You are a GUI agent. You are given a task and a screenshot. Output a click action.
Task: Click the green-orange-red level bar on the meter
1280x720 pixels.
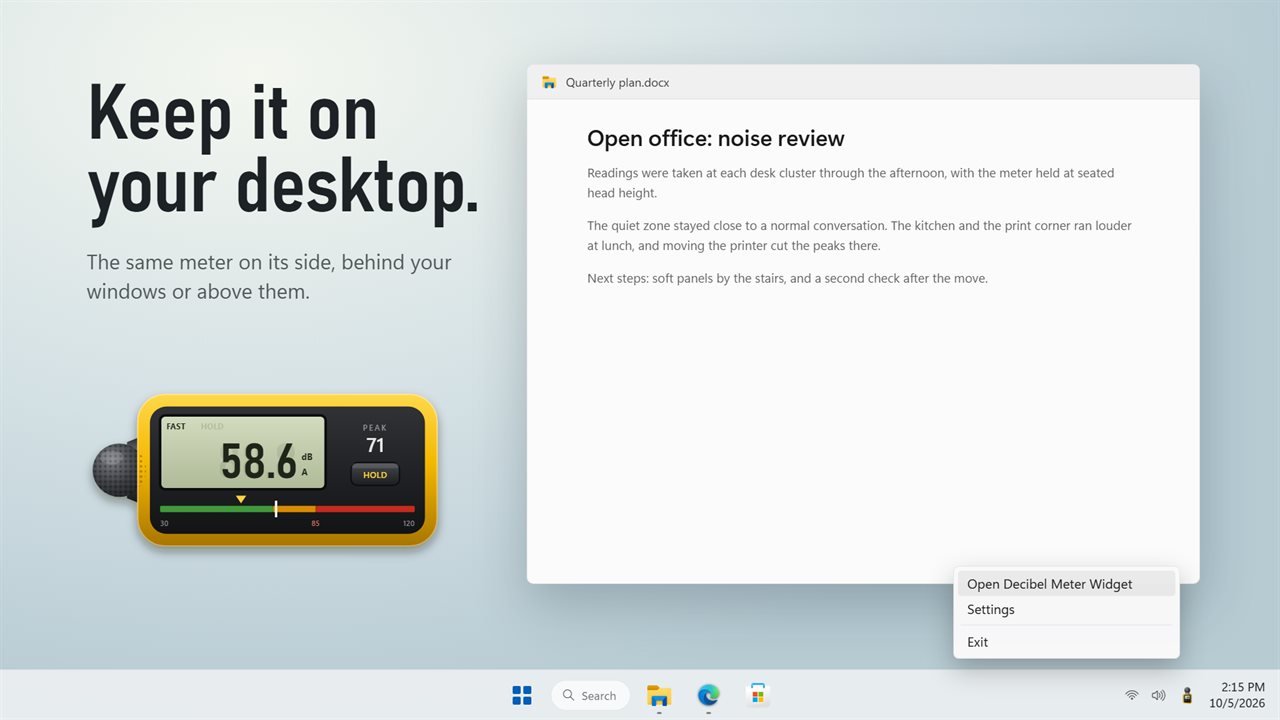click(287, 509)
